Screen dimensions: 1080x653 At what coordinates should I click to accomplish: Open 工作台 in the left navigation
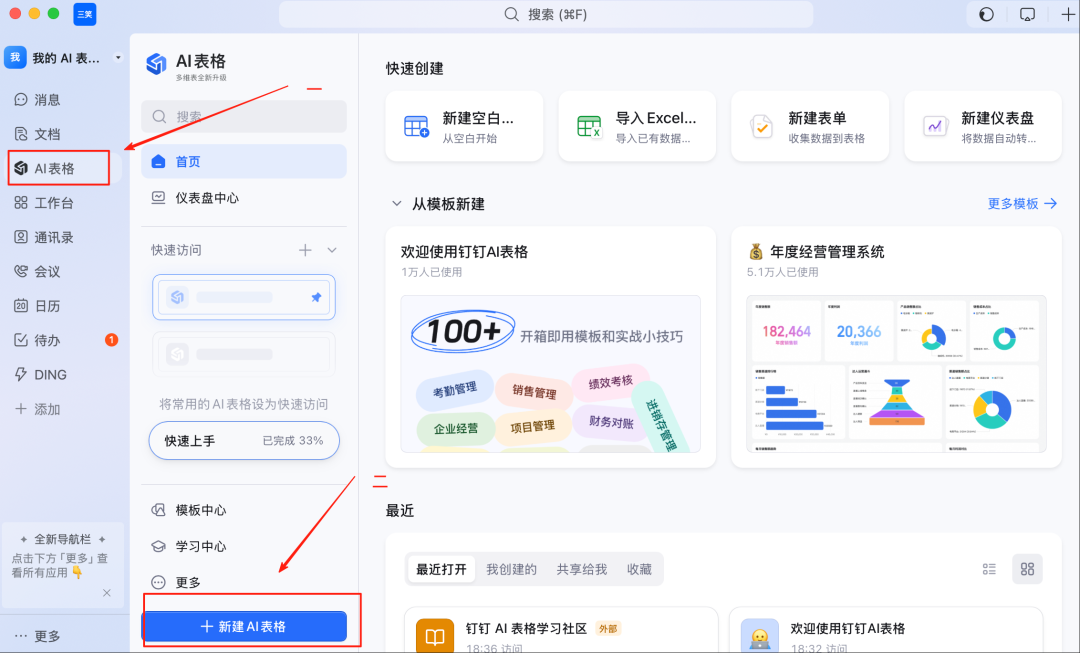[44, 203]
